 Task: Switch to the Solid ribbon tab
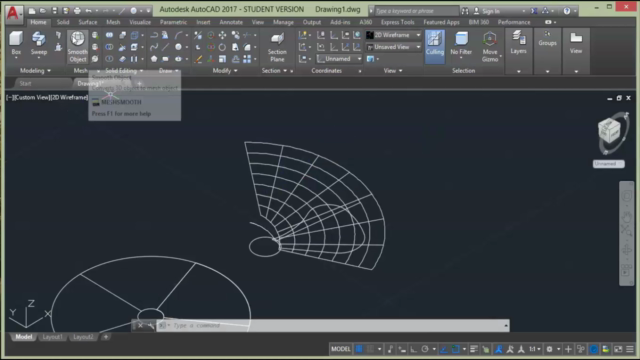tap(63, 22)
